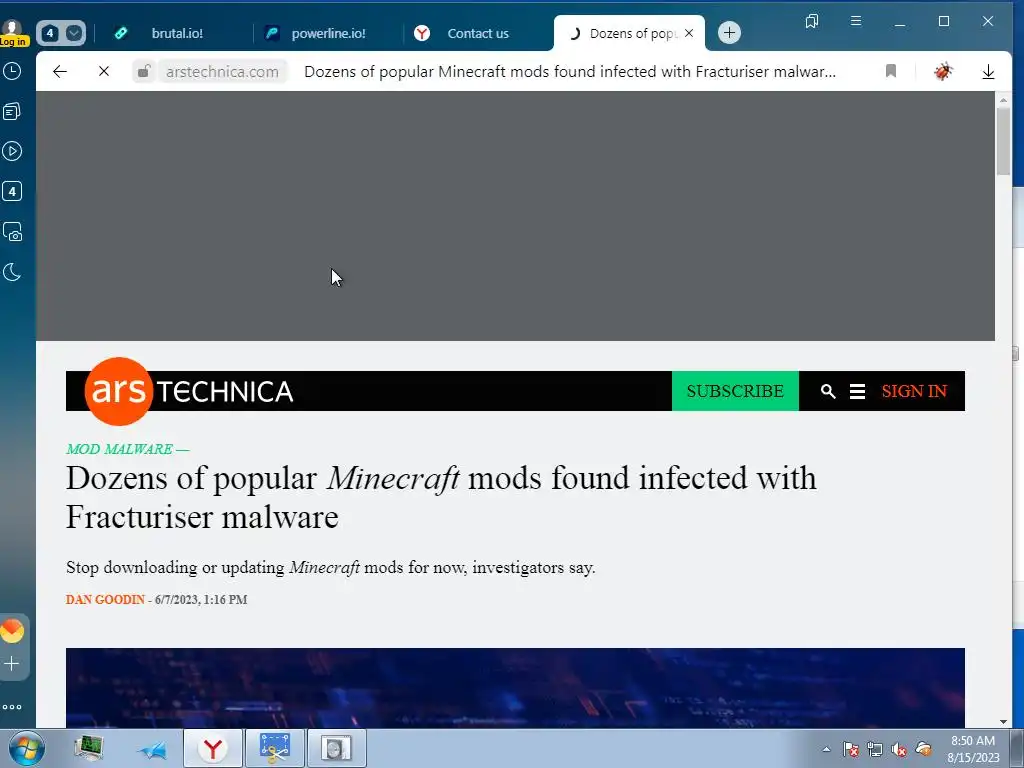1024x768 pixels.
Task: Add a sidebar item with plus icon
Action: point(12,664)
